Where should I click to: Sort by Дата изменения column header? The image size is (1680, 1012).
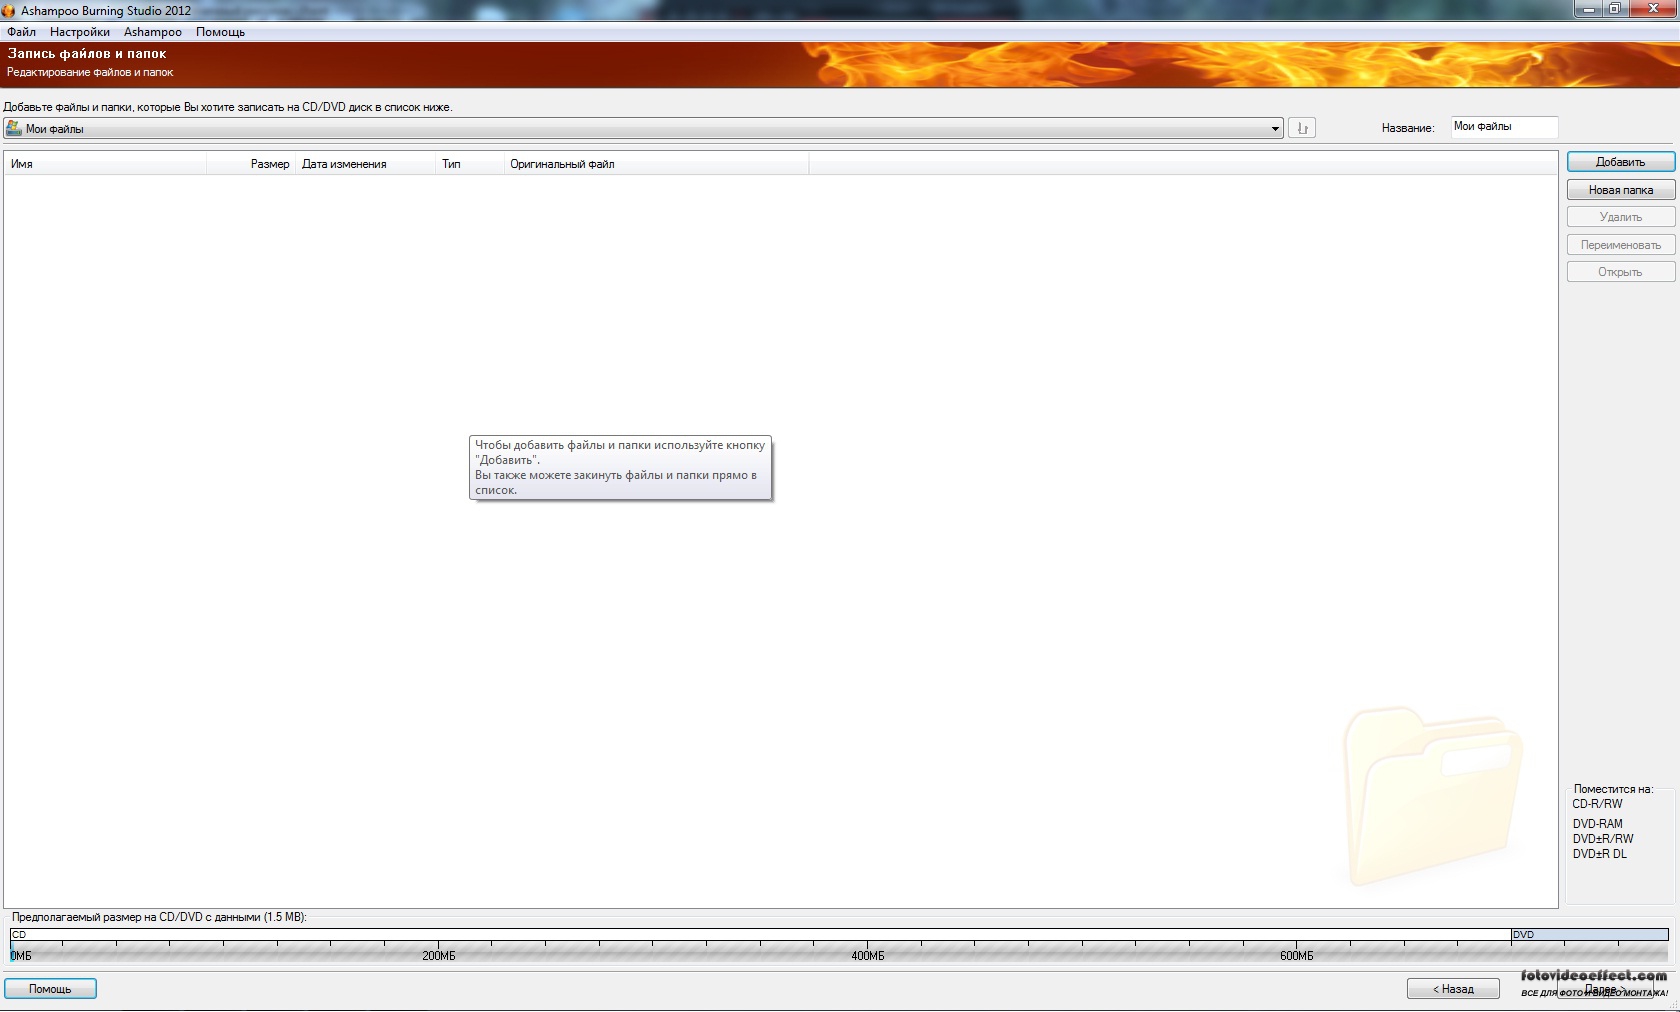pos(365,164)
